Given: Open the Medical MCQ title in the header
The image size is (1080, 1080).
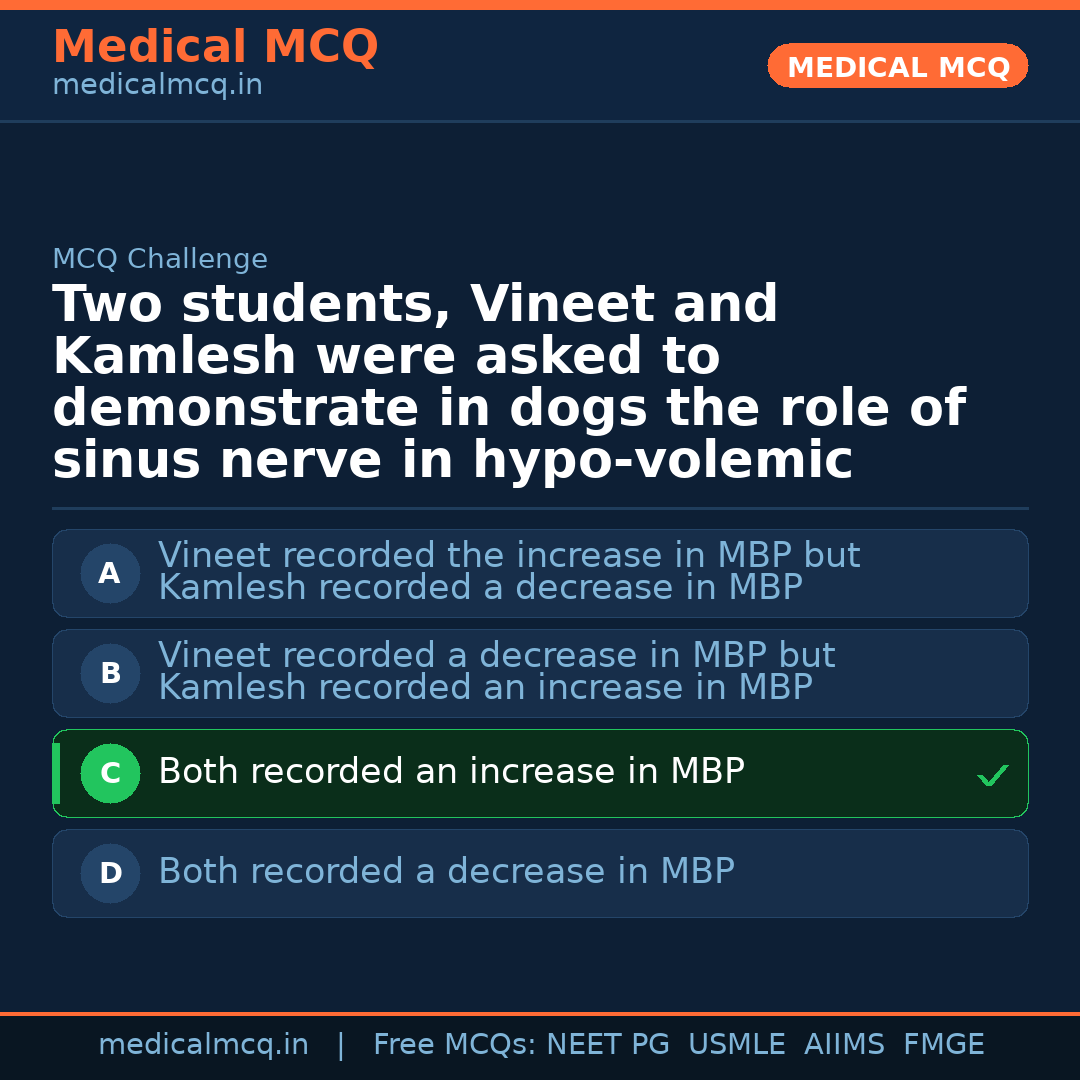Looking at the screenshot, I should 215,47.
